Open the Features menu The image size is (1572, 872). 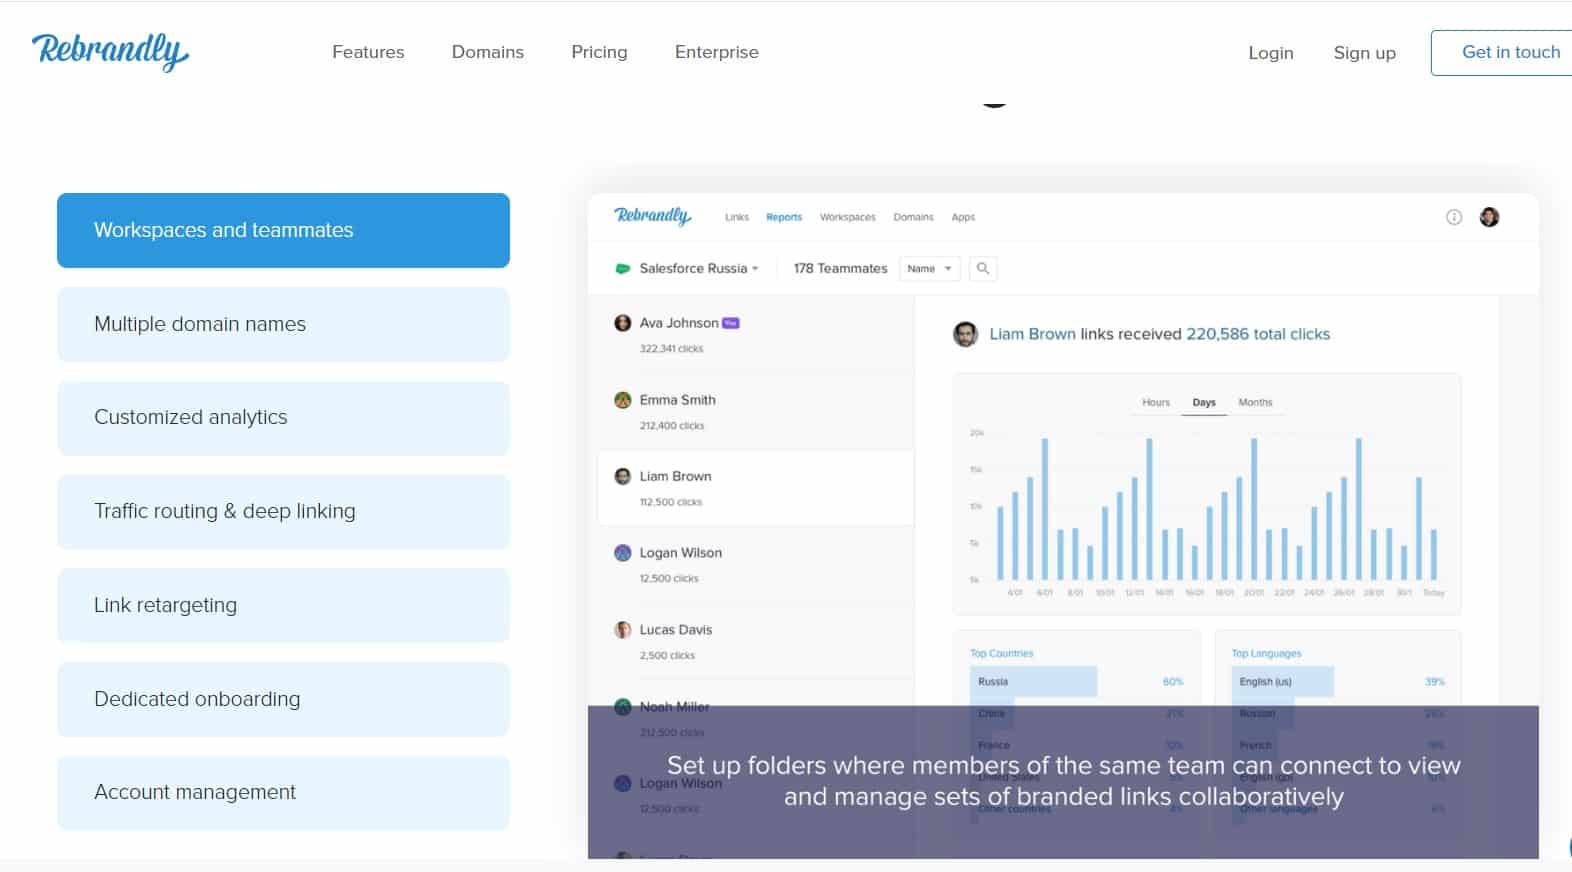coord(368,52)
